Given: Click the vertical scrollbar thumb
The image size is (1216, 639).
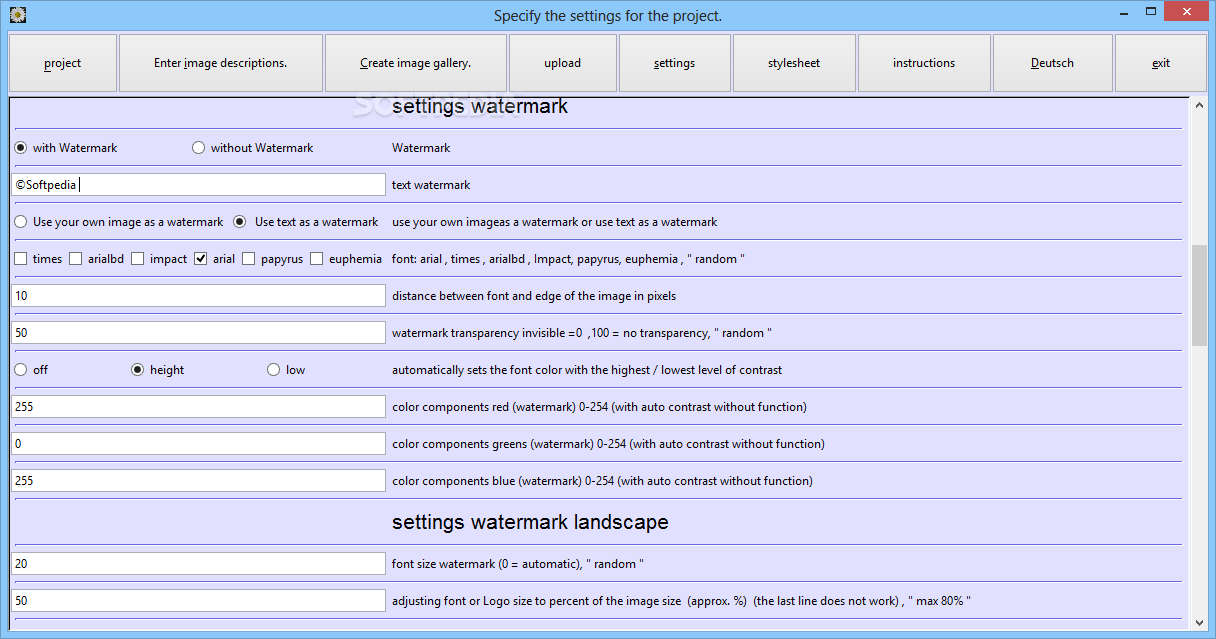Looking at the screenshot, I should point(1199,295).
